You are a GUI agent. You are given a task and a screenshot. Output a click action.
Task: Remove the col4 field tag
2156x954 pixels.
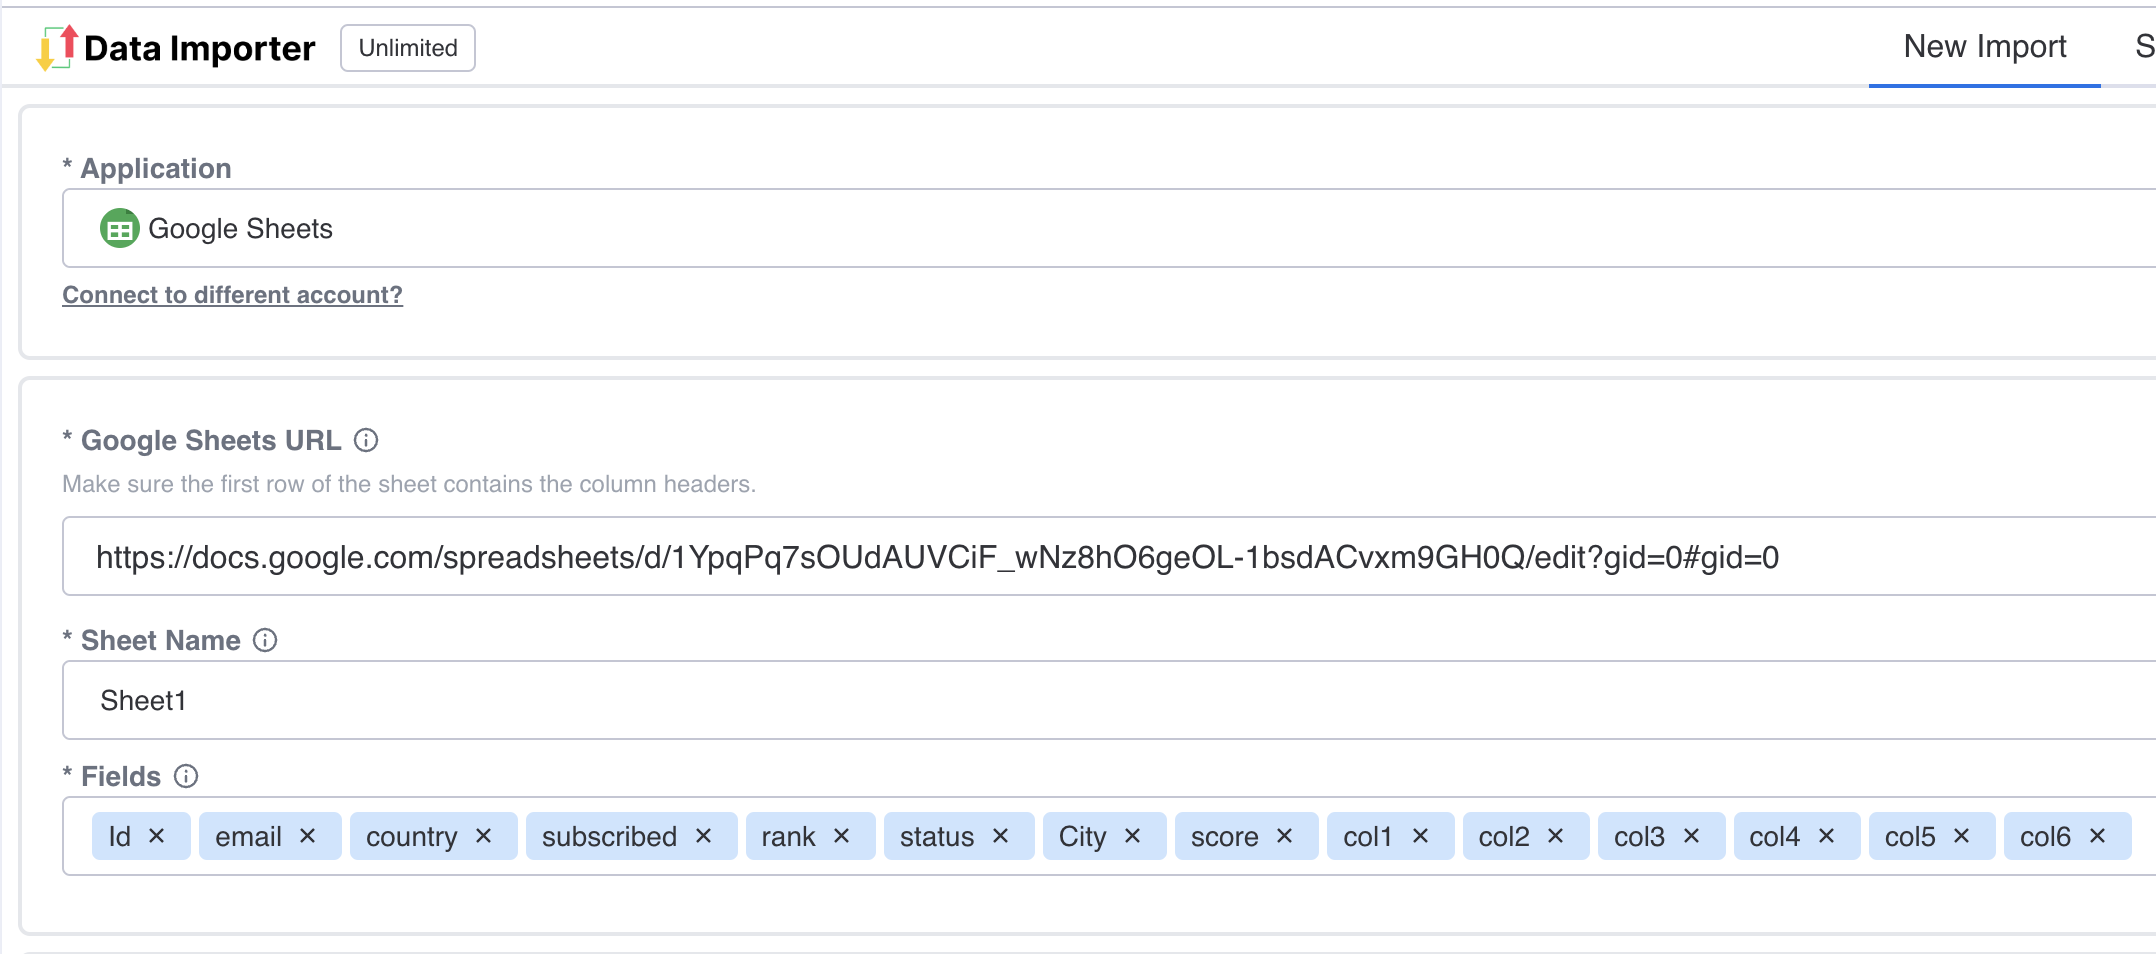tap(1826, 836)
